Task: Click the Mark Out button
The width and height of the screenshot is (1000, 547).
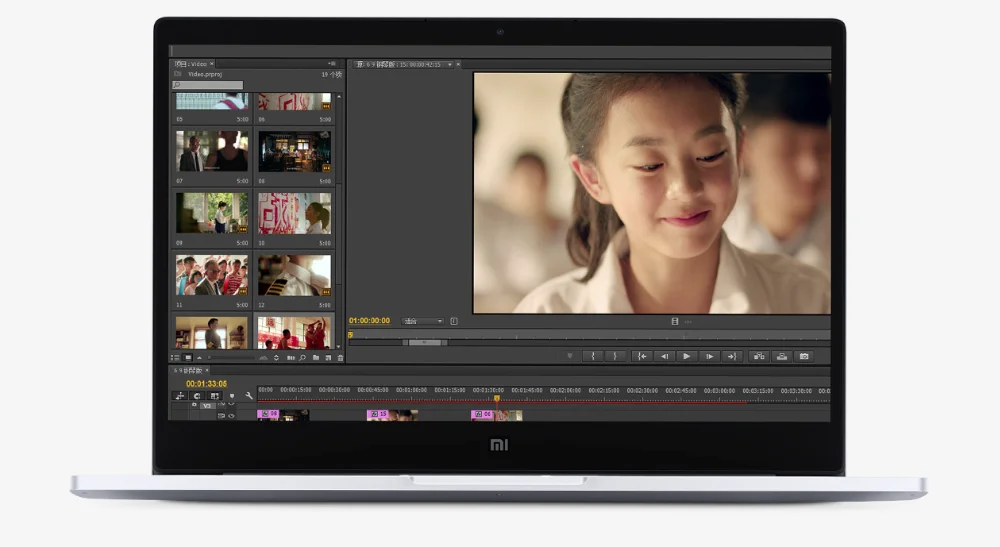Action: coord(615,356)
